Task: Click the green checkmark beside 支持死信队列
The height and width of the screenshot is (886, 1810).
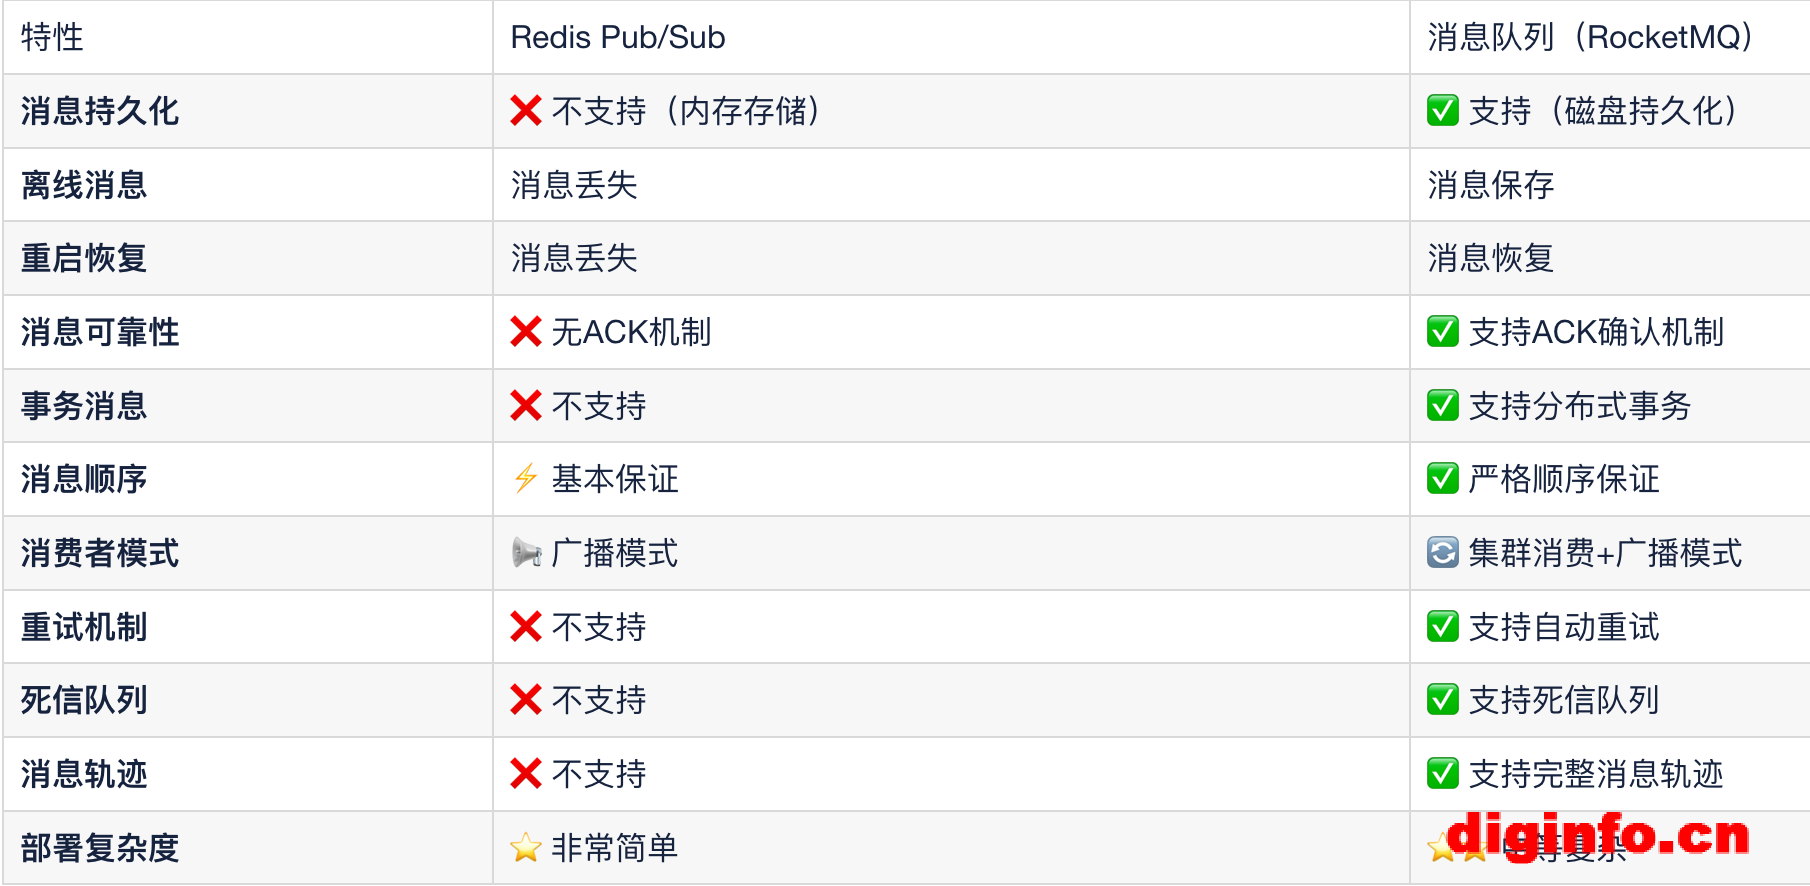Action: coord(1442,700)
